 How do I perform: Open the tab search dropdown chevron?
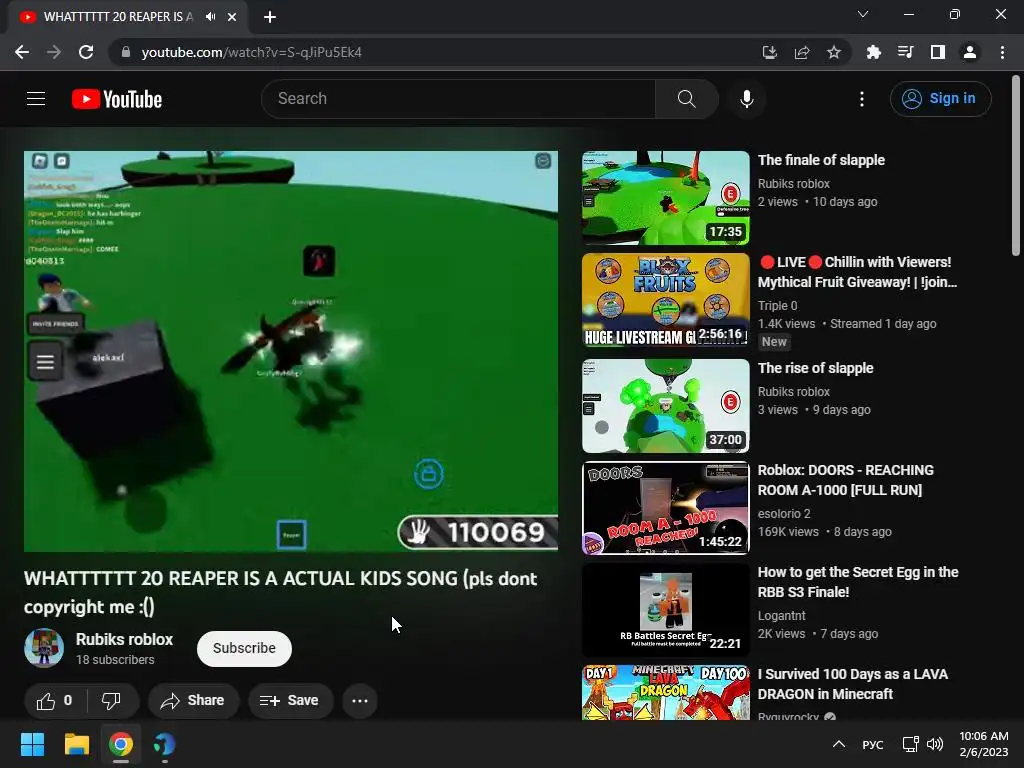click(863, 14)
